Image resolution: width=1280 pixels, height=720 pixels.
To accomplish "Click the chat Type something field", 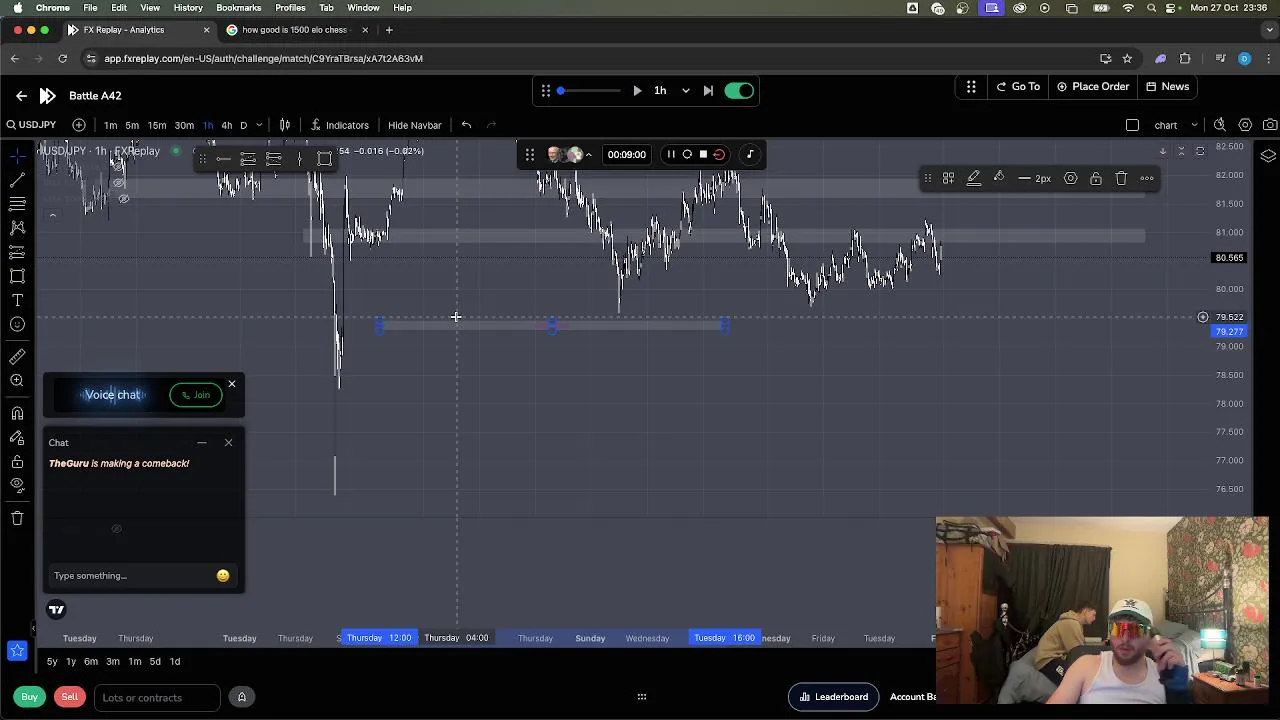I will click(130, 576).
